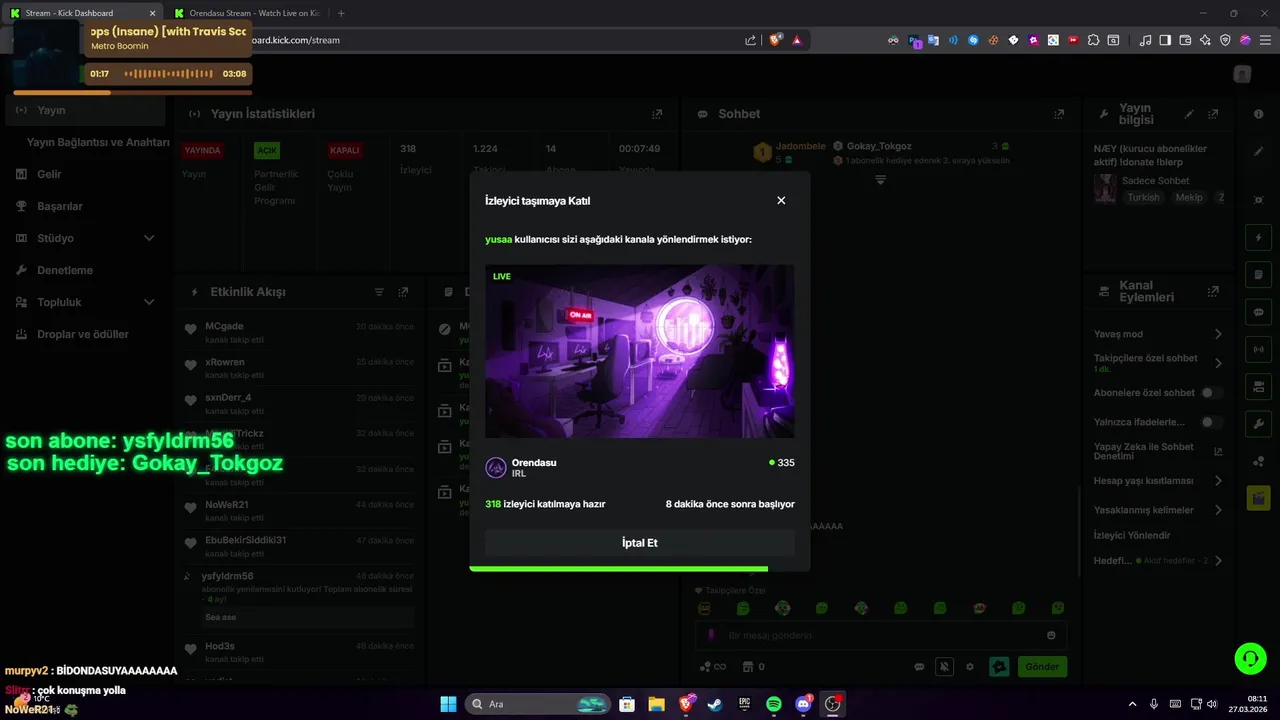The image size is (1280, 720).
Task: Pop out the Yayın bilgisi panel
Action: pyautogui.click(x=1213, y=114)
